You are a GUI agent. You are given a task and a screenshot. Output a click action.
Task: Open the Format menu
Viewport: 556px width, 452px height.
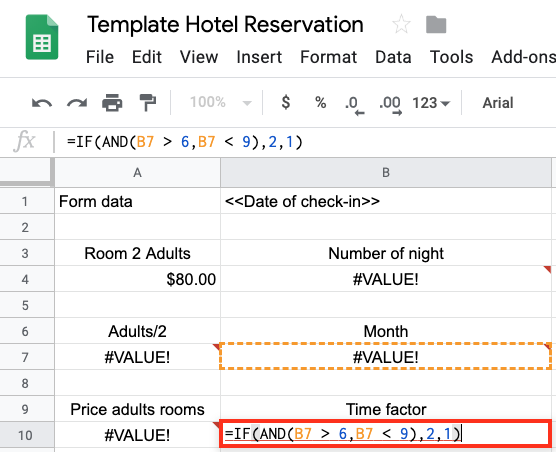pyautogui.click(x=328, y=57)
